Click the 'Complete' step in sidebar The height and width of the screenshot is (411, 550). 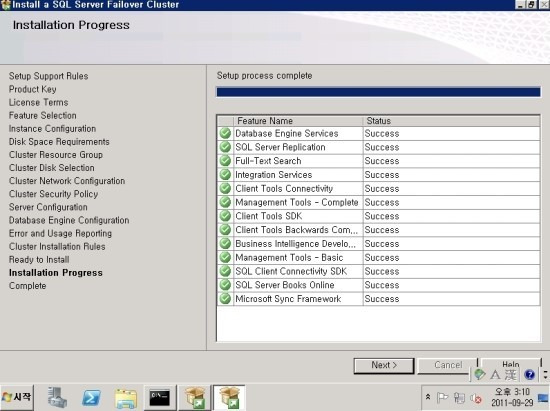[x=27, y=286]
